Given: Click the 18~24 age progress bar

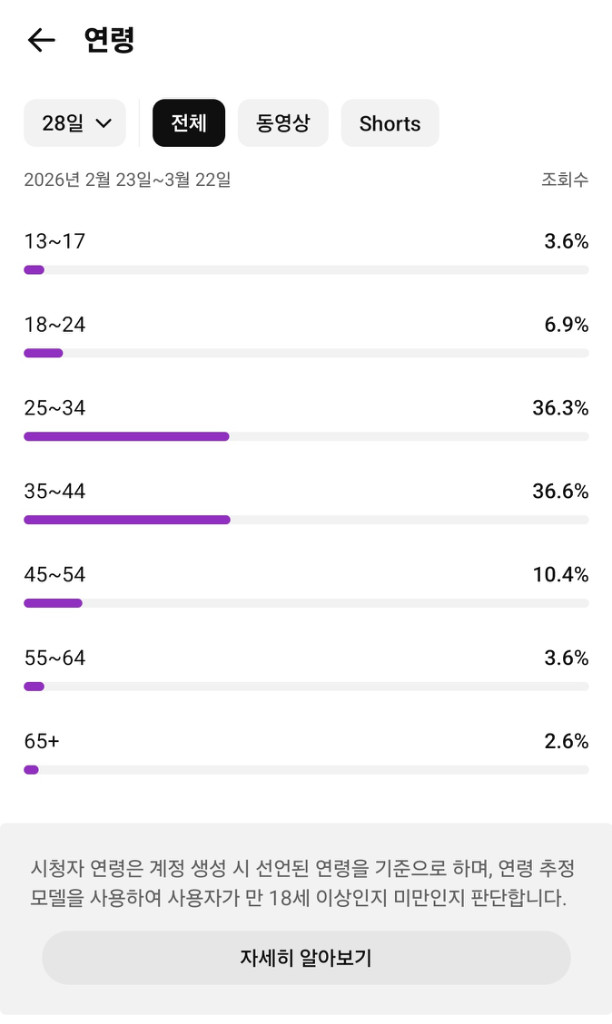Looking at the screenshot, I should point(306,353).
